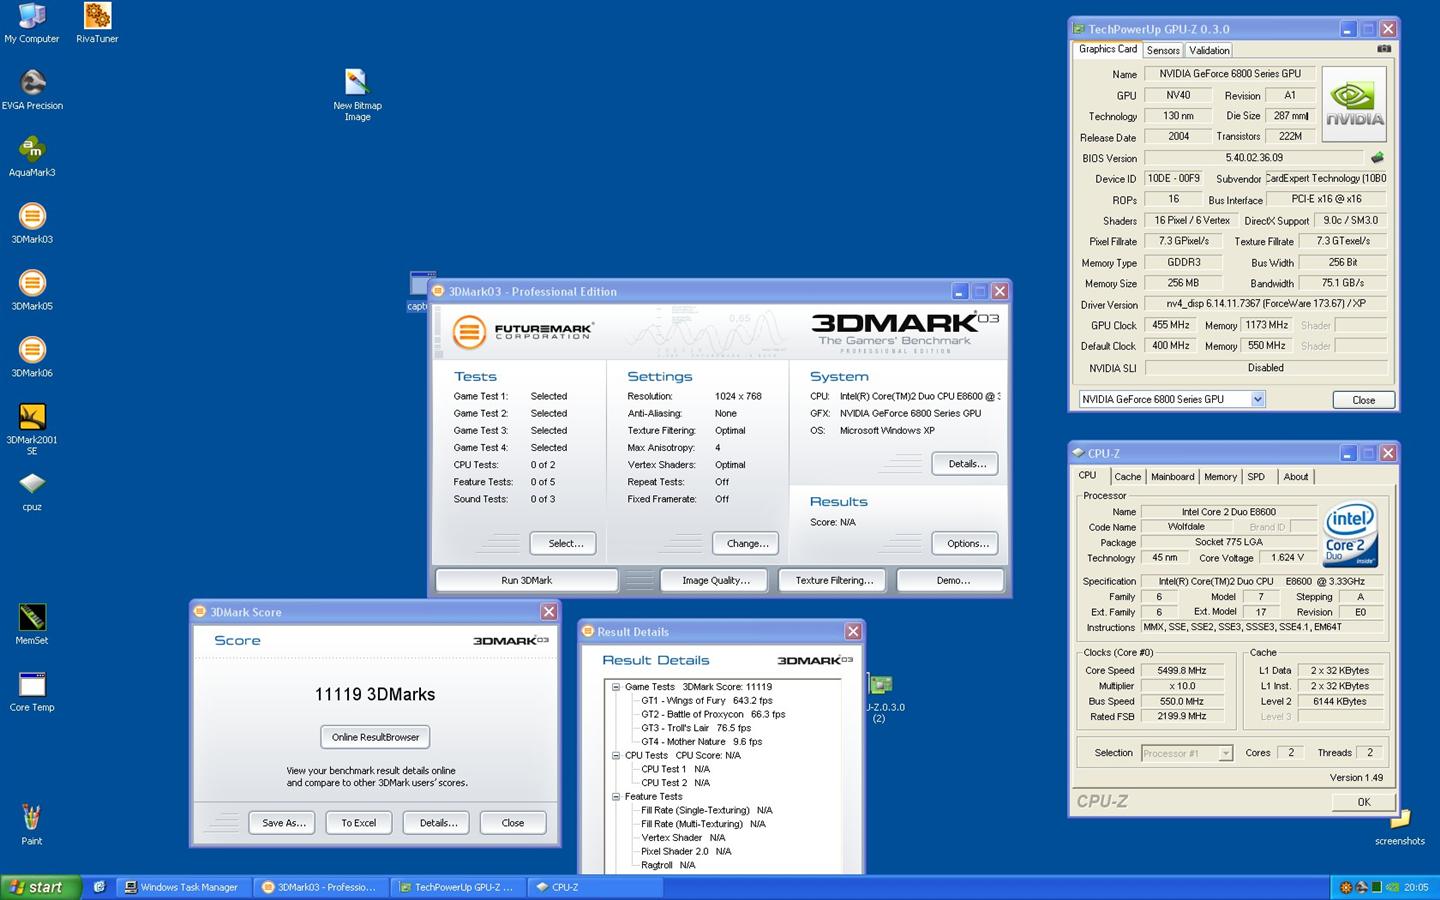Screen dimensions: 1440x900
Task: Collapse Game Tests tree node
Action: (x=616, y=687)
